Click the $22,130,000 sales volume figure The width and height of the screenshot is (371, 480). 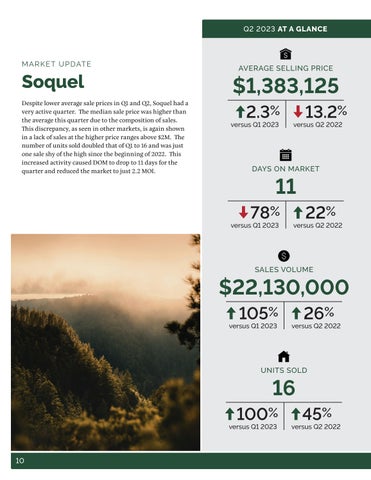284,287
